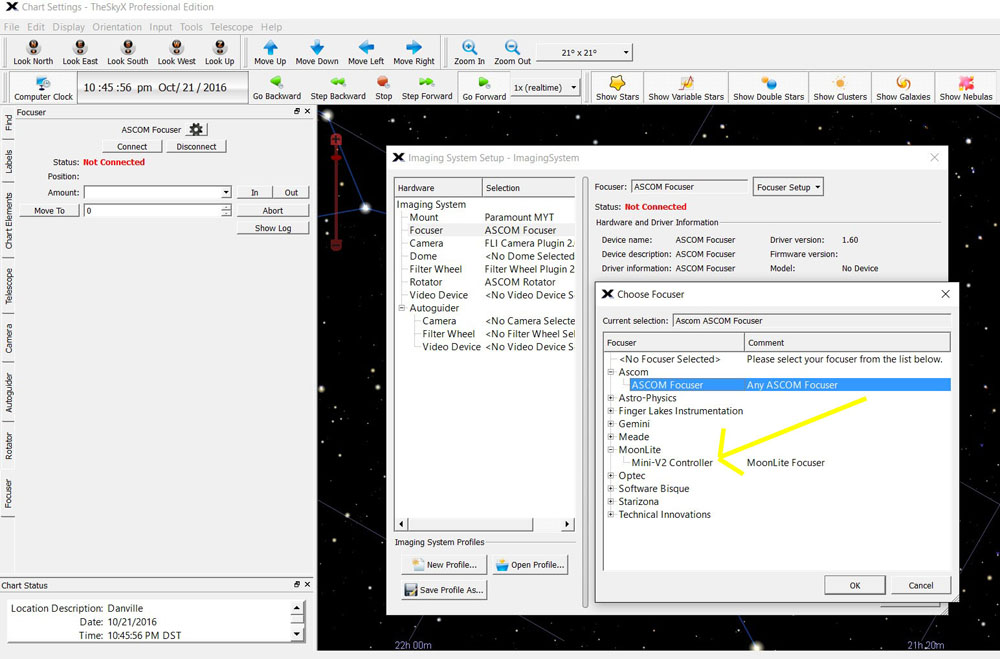Click the Look North toolbar icon

pyautogui.click(x=33, y=47)
